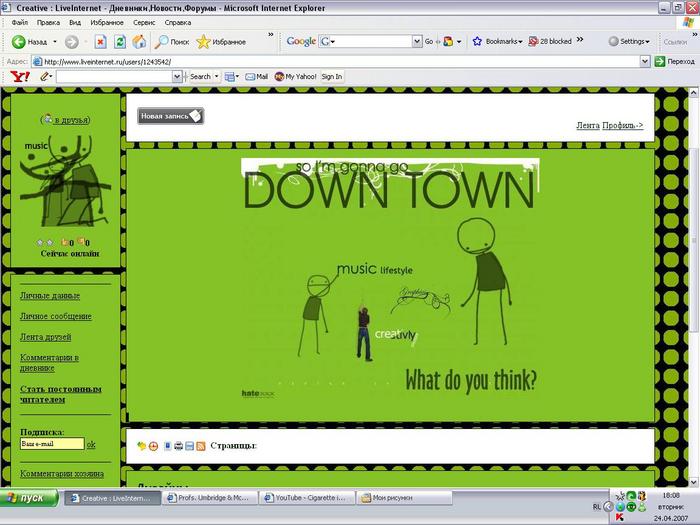Click the 28 blocked popup blocker button

coord(549,42)
